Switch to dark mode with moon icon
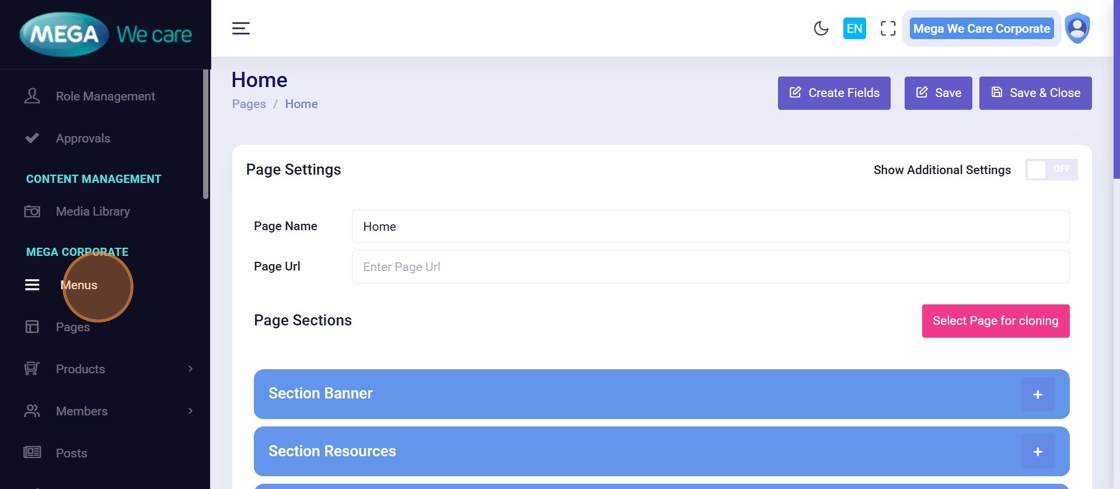The image size is (1120, 489). (821, 29)
